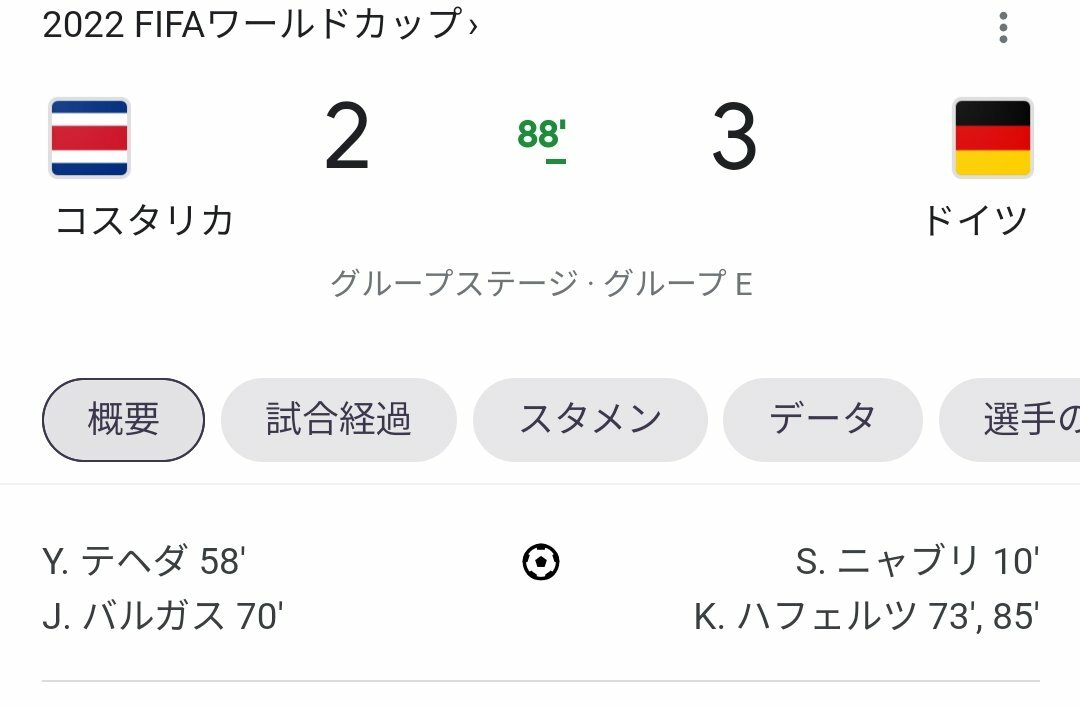The image size is (1080, 708).
Task: Select scorer K. ハフェルツ 73', 85'
Action: [x=866, y=616]
